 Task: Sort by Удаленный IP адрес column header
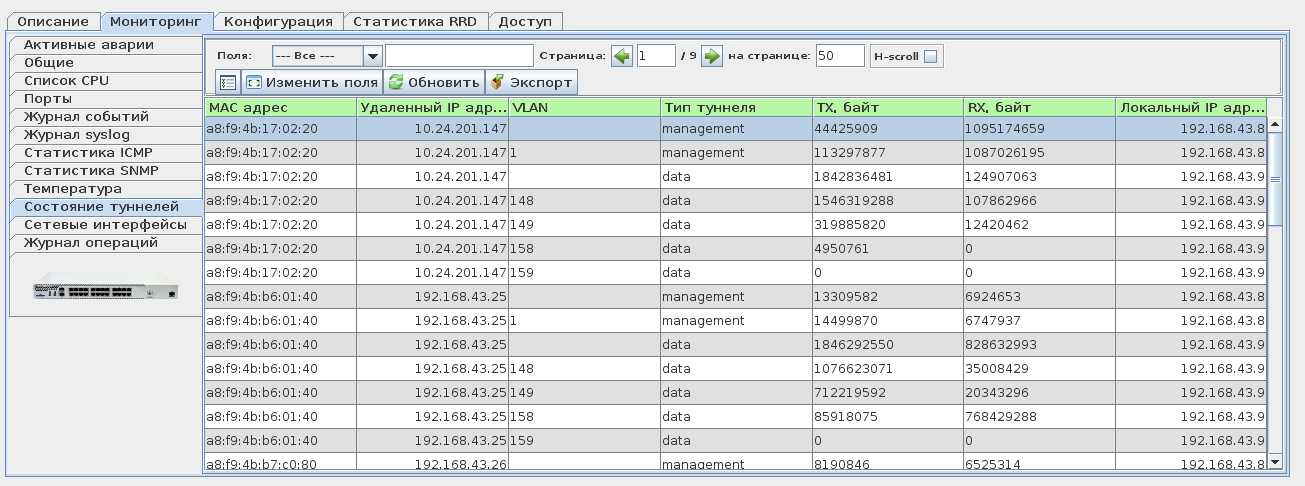432,107
